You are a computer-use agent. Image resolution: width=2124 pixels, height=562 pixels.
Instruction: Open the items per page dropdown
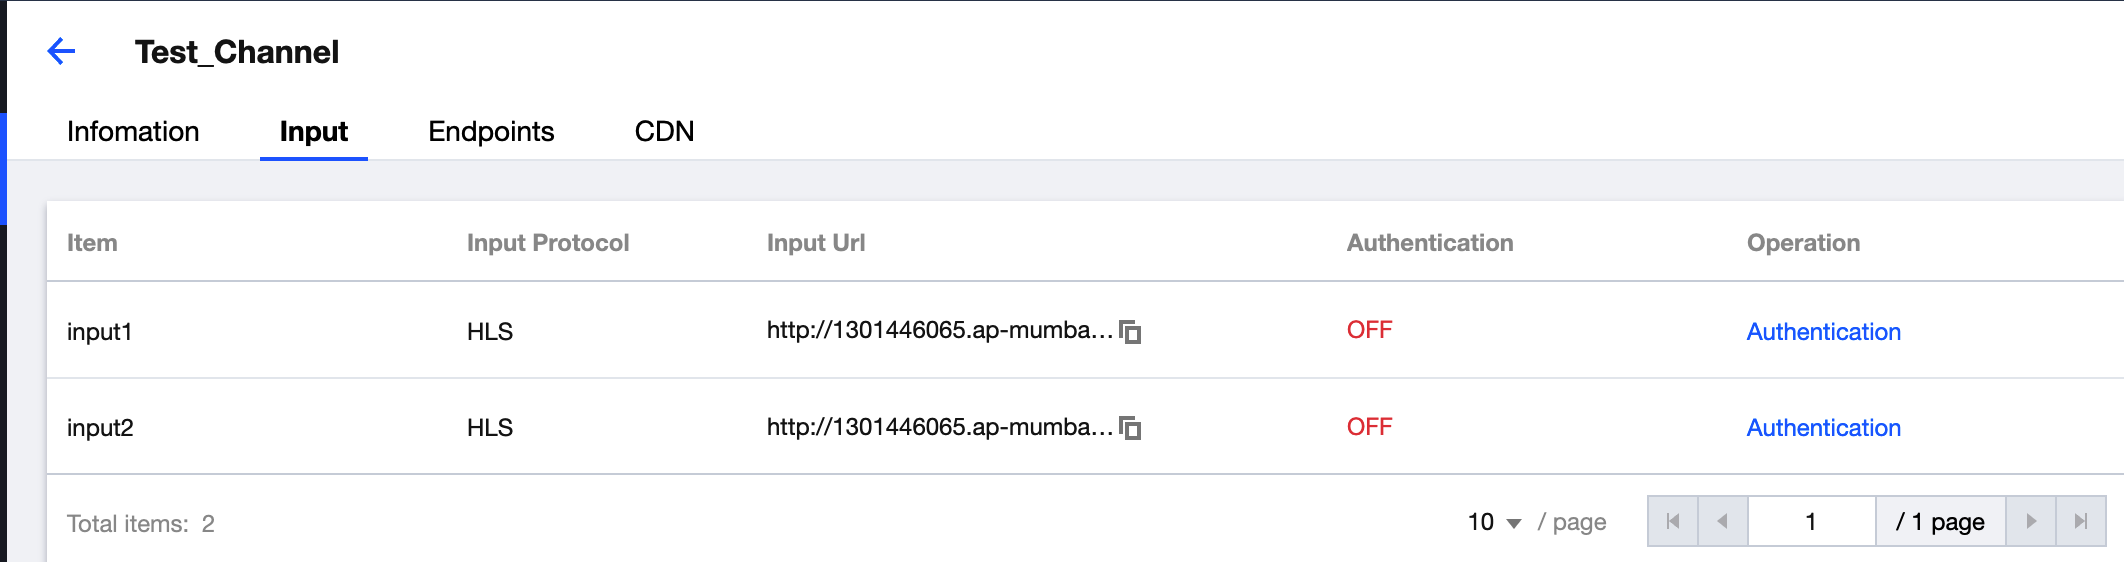(x=1494, y=522)
